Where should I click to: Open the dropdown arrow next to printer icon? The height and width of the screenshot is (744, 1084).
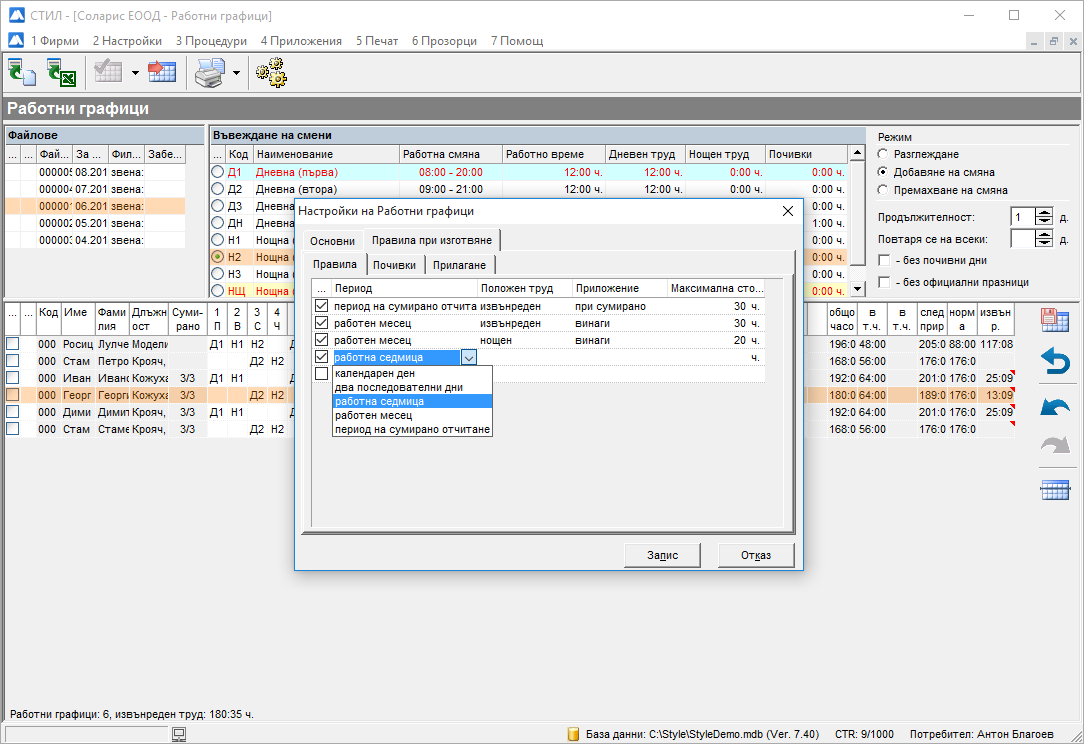click(236, 73)
